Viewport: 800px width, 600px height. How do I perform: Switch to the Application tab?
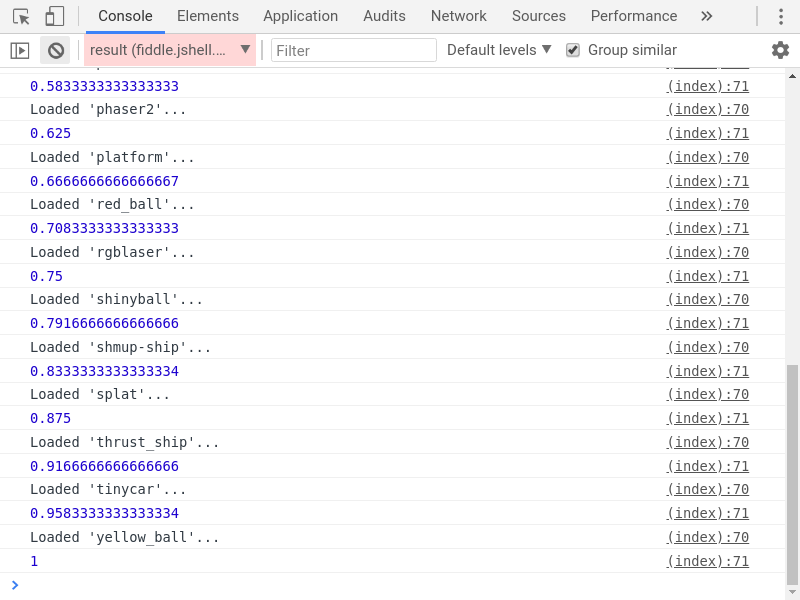[x=300, y=16]
